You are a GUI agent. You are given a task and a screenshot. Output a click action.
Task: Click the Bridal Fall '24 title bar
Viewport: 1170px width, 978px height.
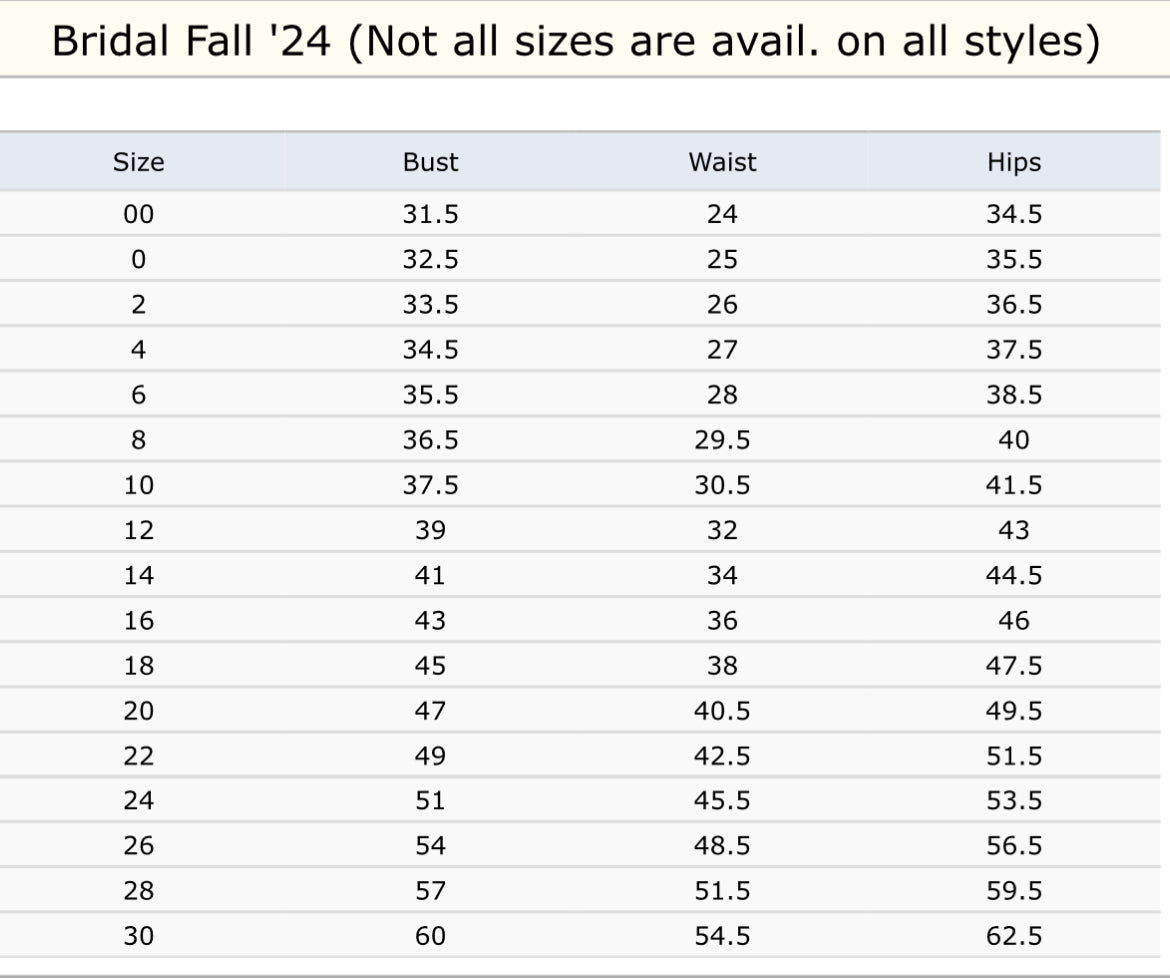tap(576, 41)
